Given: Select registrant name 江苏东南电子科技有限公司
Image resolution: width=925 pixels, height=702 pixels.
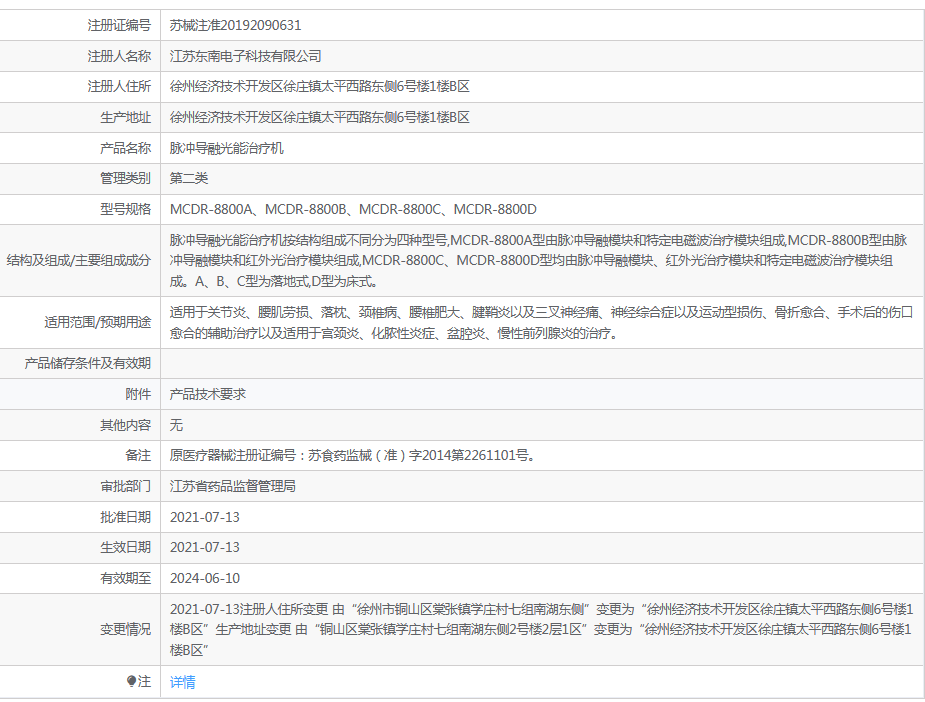Looking at the screenshot, I should click(245, 56).
